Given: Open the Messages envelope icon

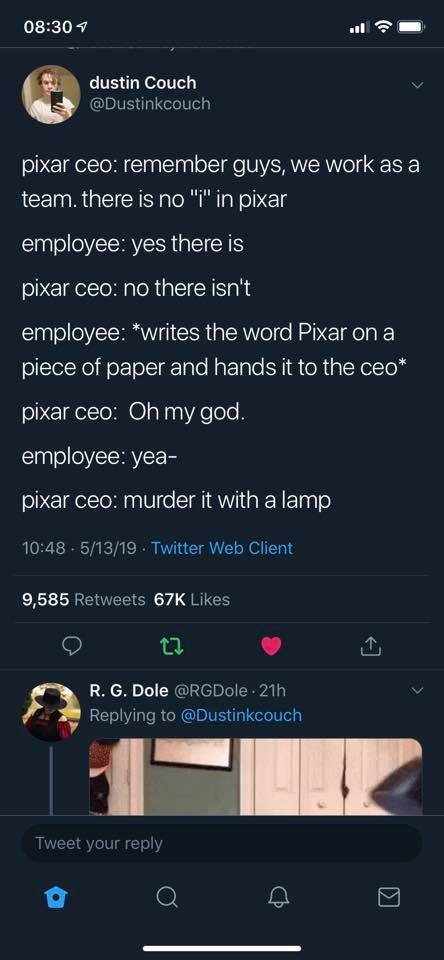Looking at the screenshot, I should (388, 897).
